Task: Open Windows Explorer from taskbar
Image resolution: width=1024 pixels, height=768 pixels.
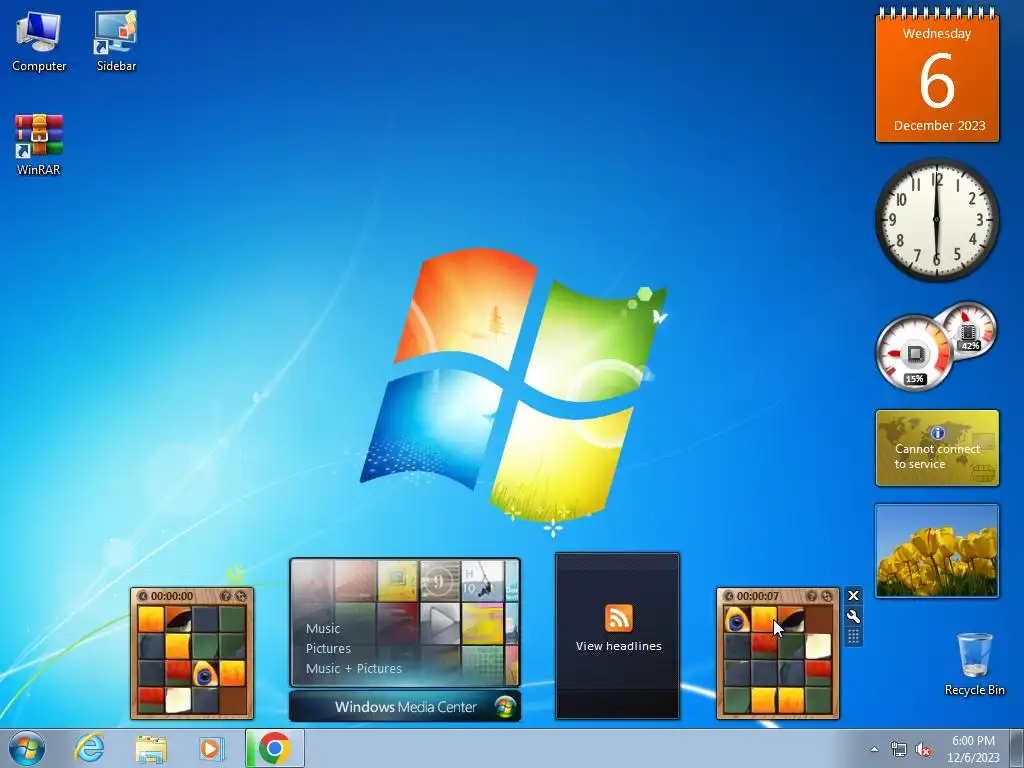Action: click(x=151, y=748)
